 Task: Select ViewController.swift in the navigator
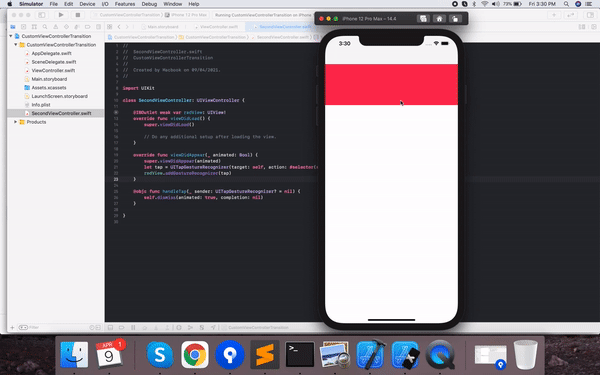(53, 70)
